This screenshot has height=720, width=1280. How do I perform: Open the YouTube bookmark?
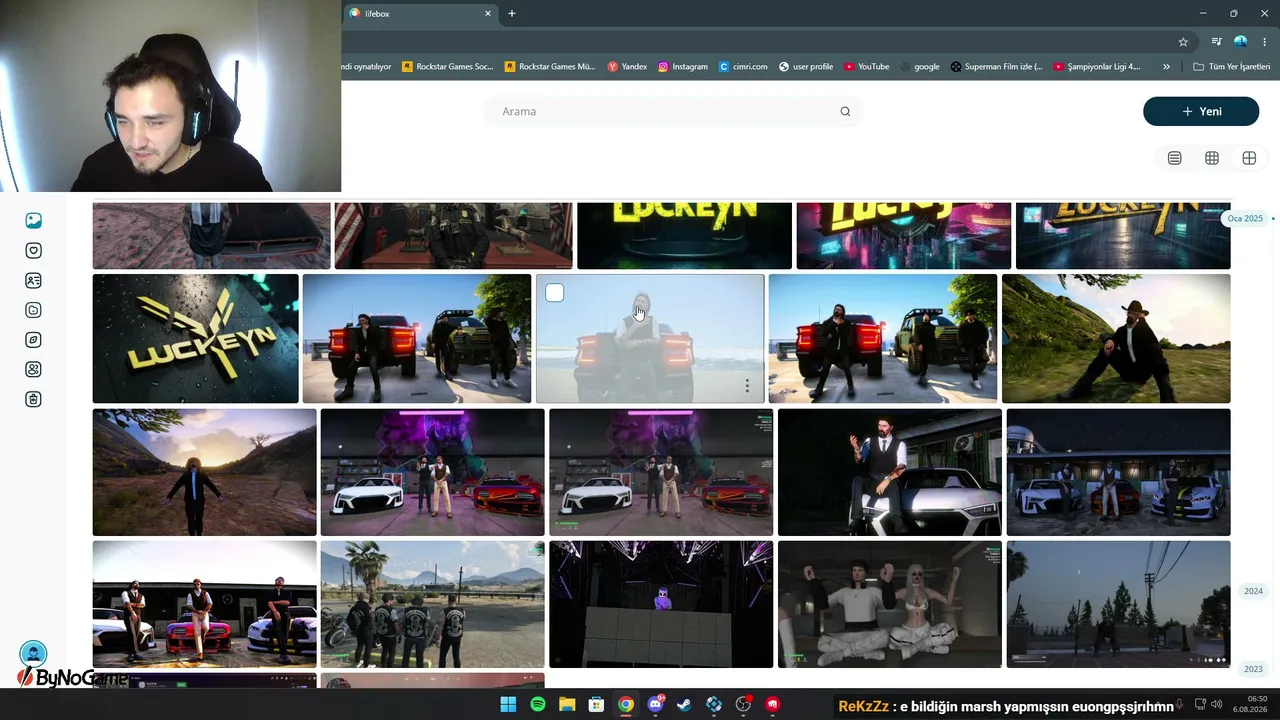(866, 67)
